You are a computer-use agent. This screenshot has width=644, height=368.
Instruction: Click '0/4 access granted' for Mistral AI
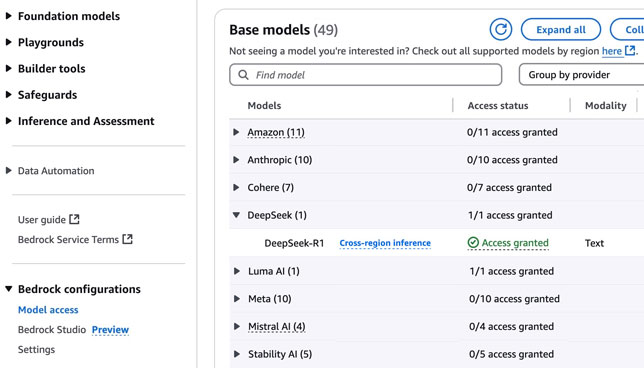click(511, 327)
